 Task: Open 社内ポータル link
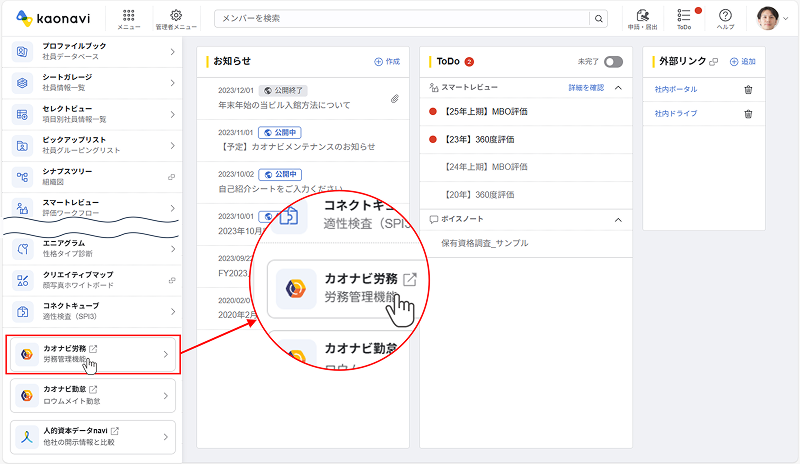[676, 89]
